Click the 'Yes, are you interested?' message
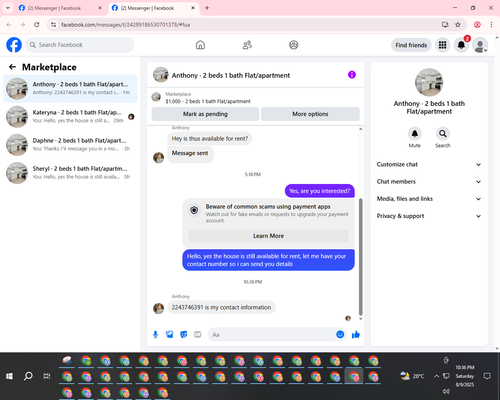Screen dimensions: 500x400 point(320,191)
